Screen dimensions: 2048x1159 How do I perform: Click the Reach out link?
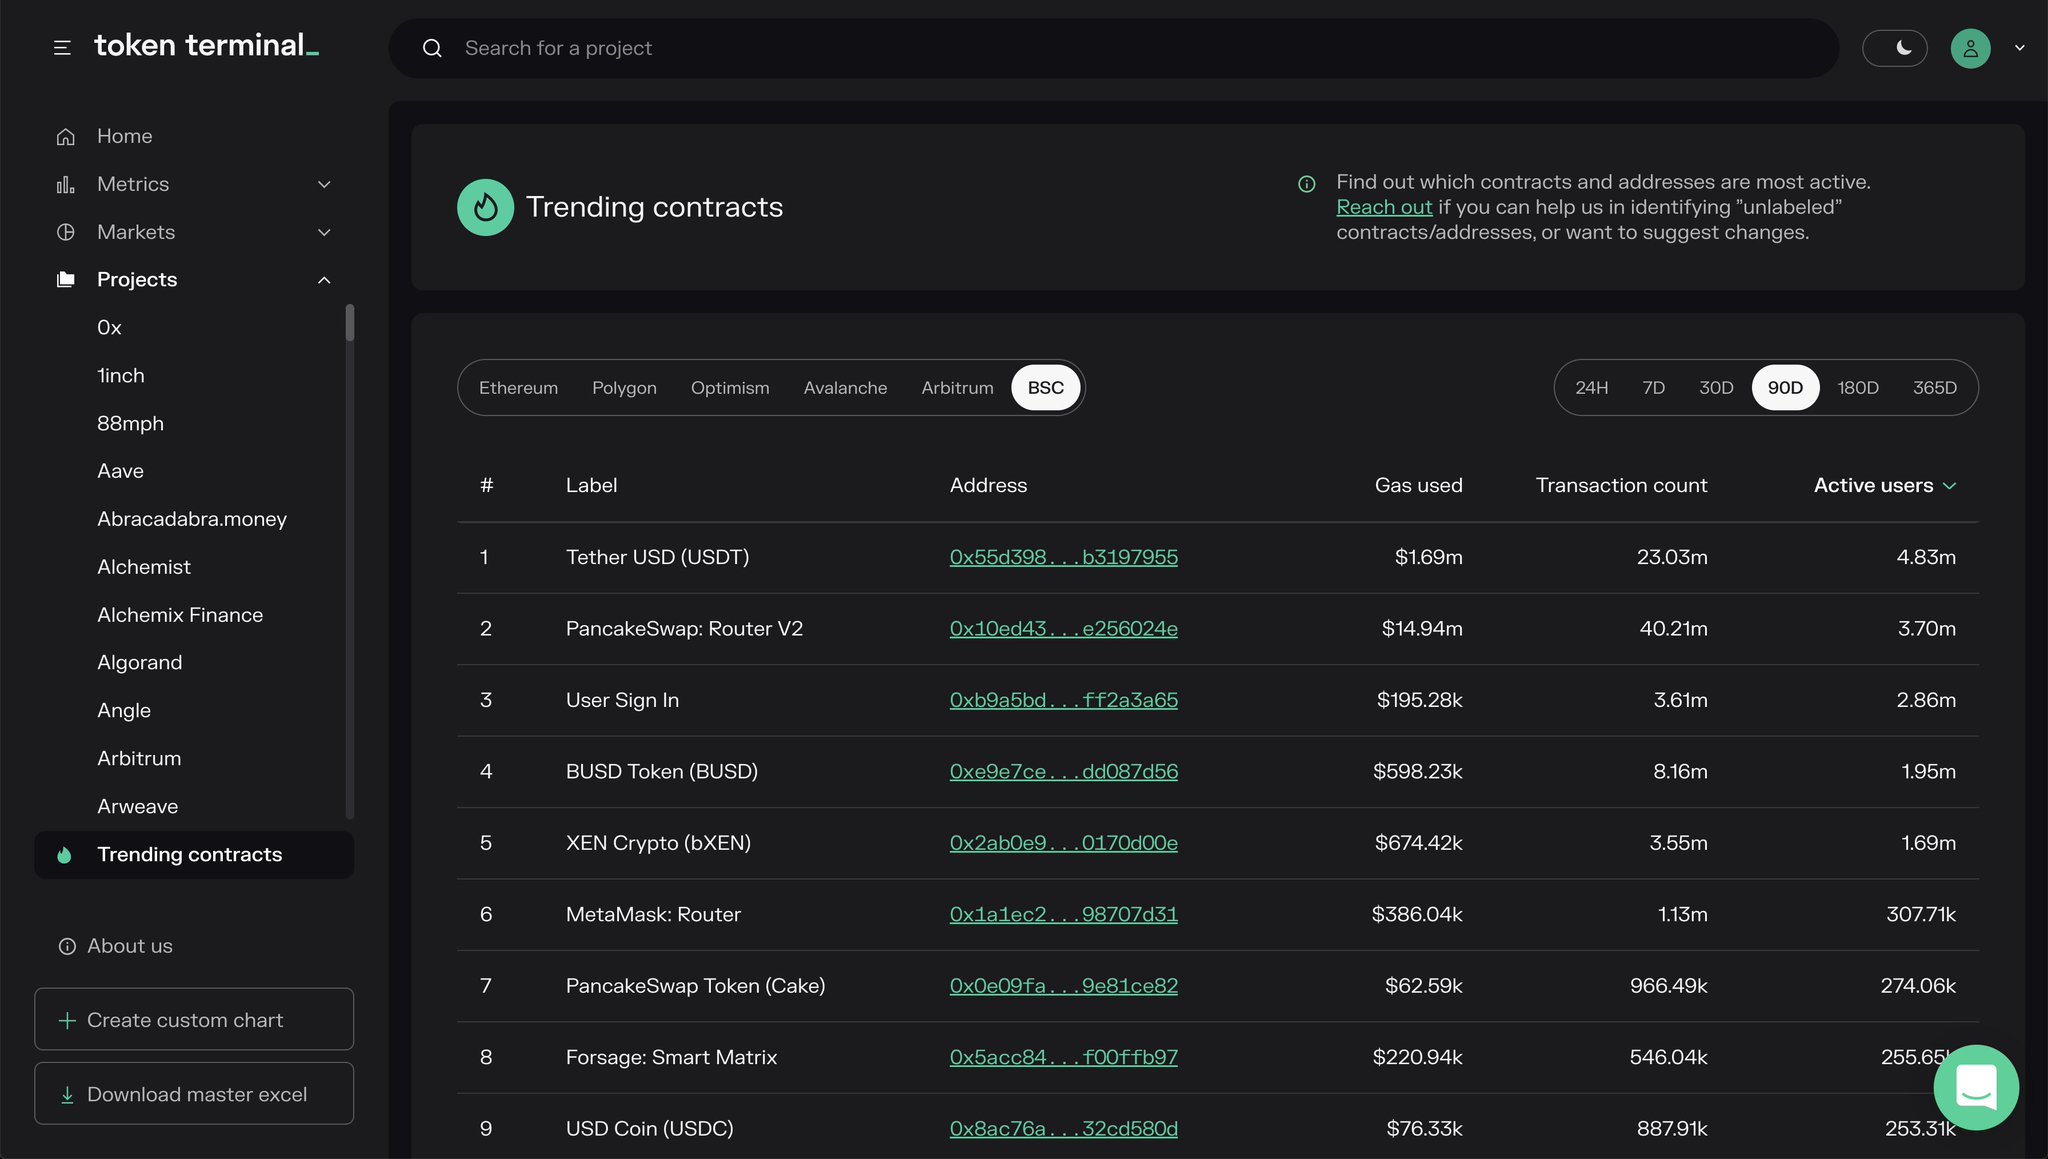tap(1383, 206)
